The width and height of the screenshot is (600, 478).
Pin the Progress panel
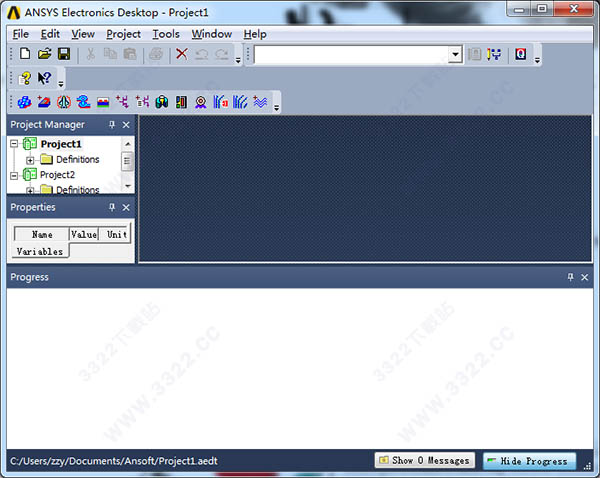pos(570,277)
